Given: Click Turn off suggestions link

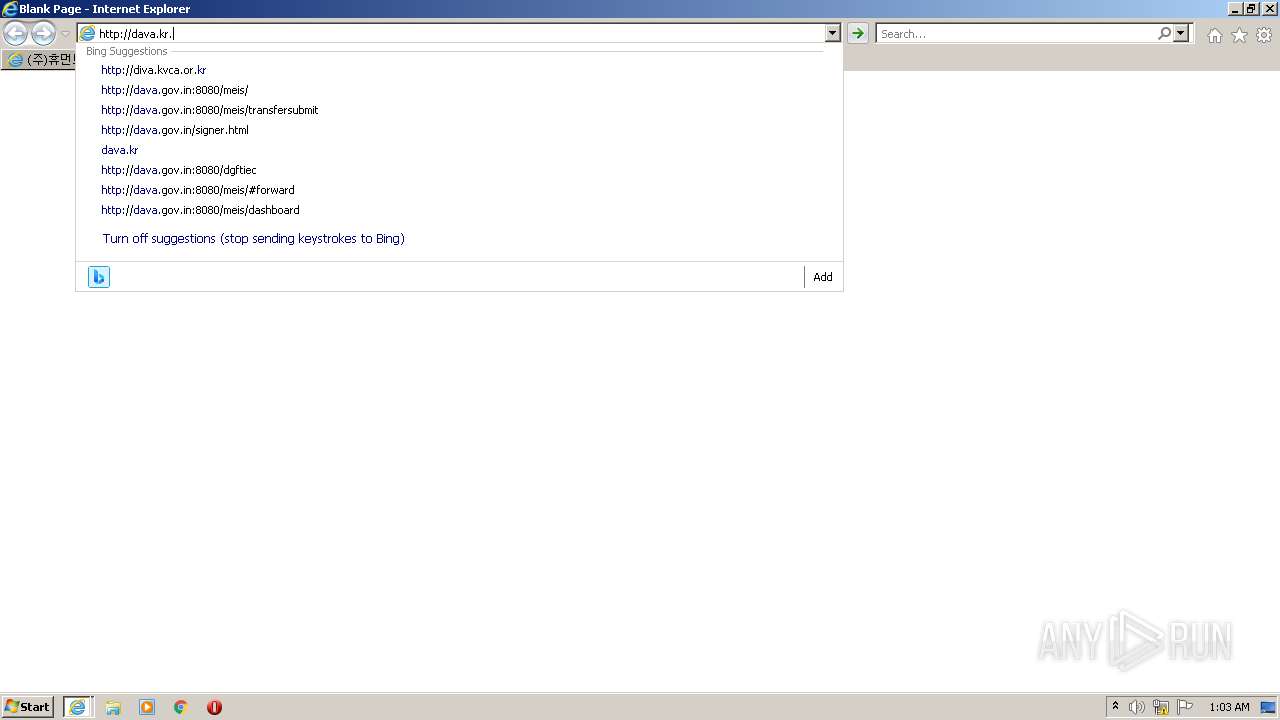Looking at the screenshot, I should [x=253, y=239].
